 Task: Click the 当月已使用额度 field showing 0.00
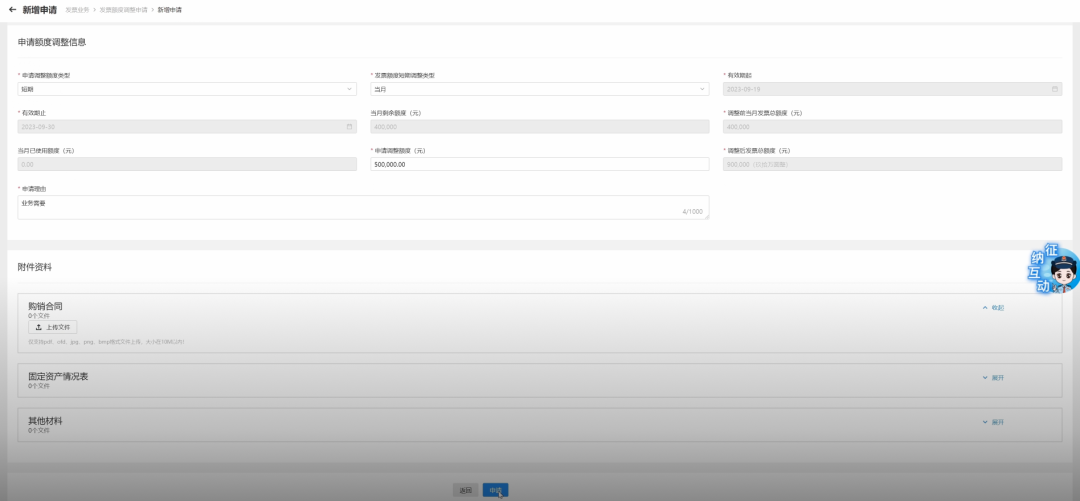point(187,164)
